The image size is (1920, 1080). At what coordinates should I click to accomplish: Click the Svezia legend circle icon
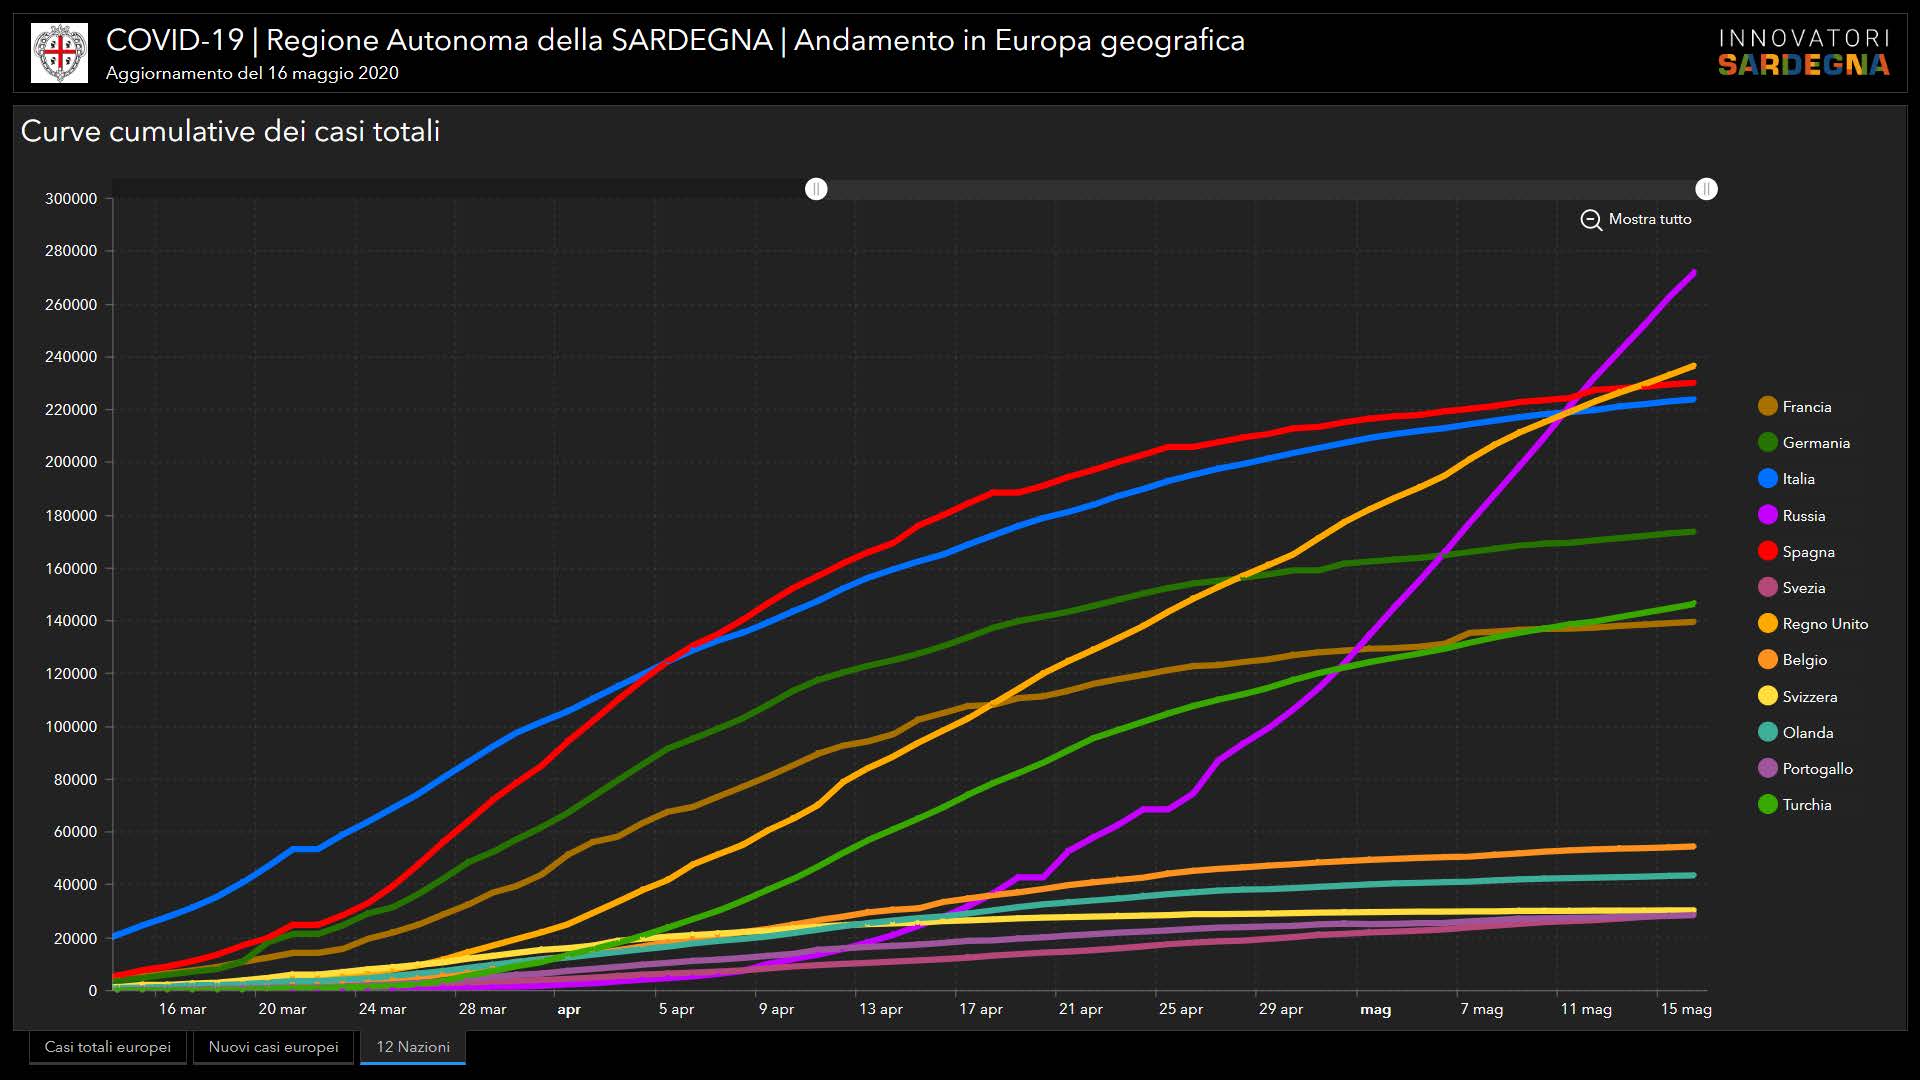[x=1767, y=588]
